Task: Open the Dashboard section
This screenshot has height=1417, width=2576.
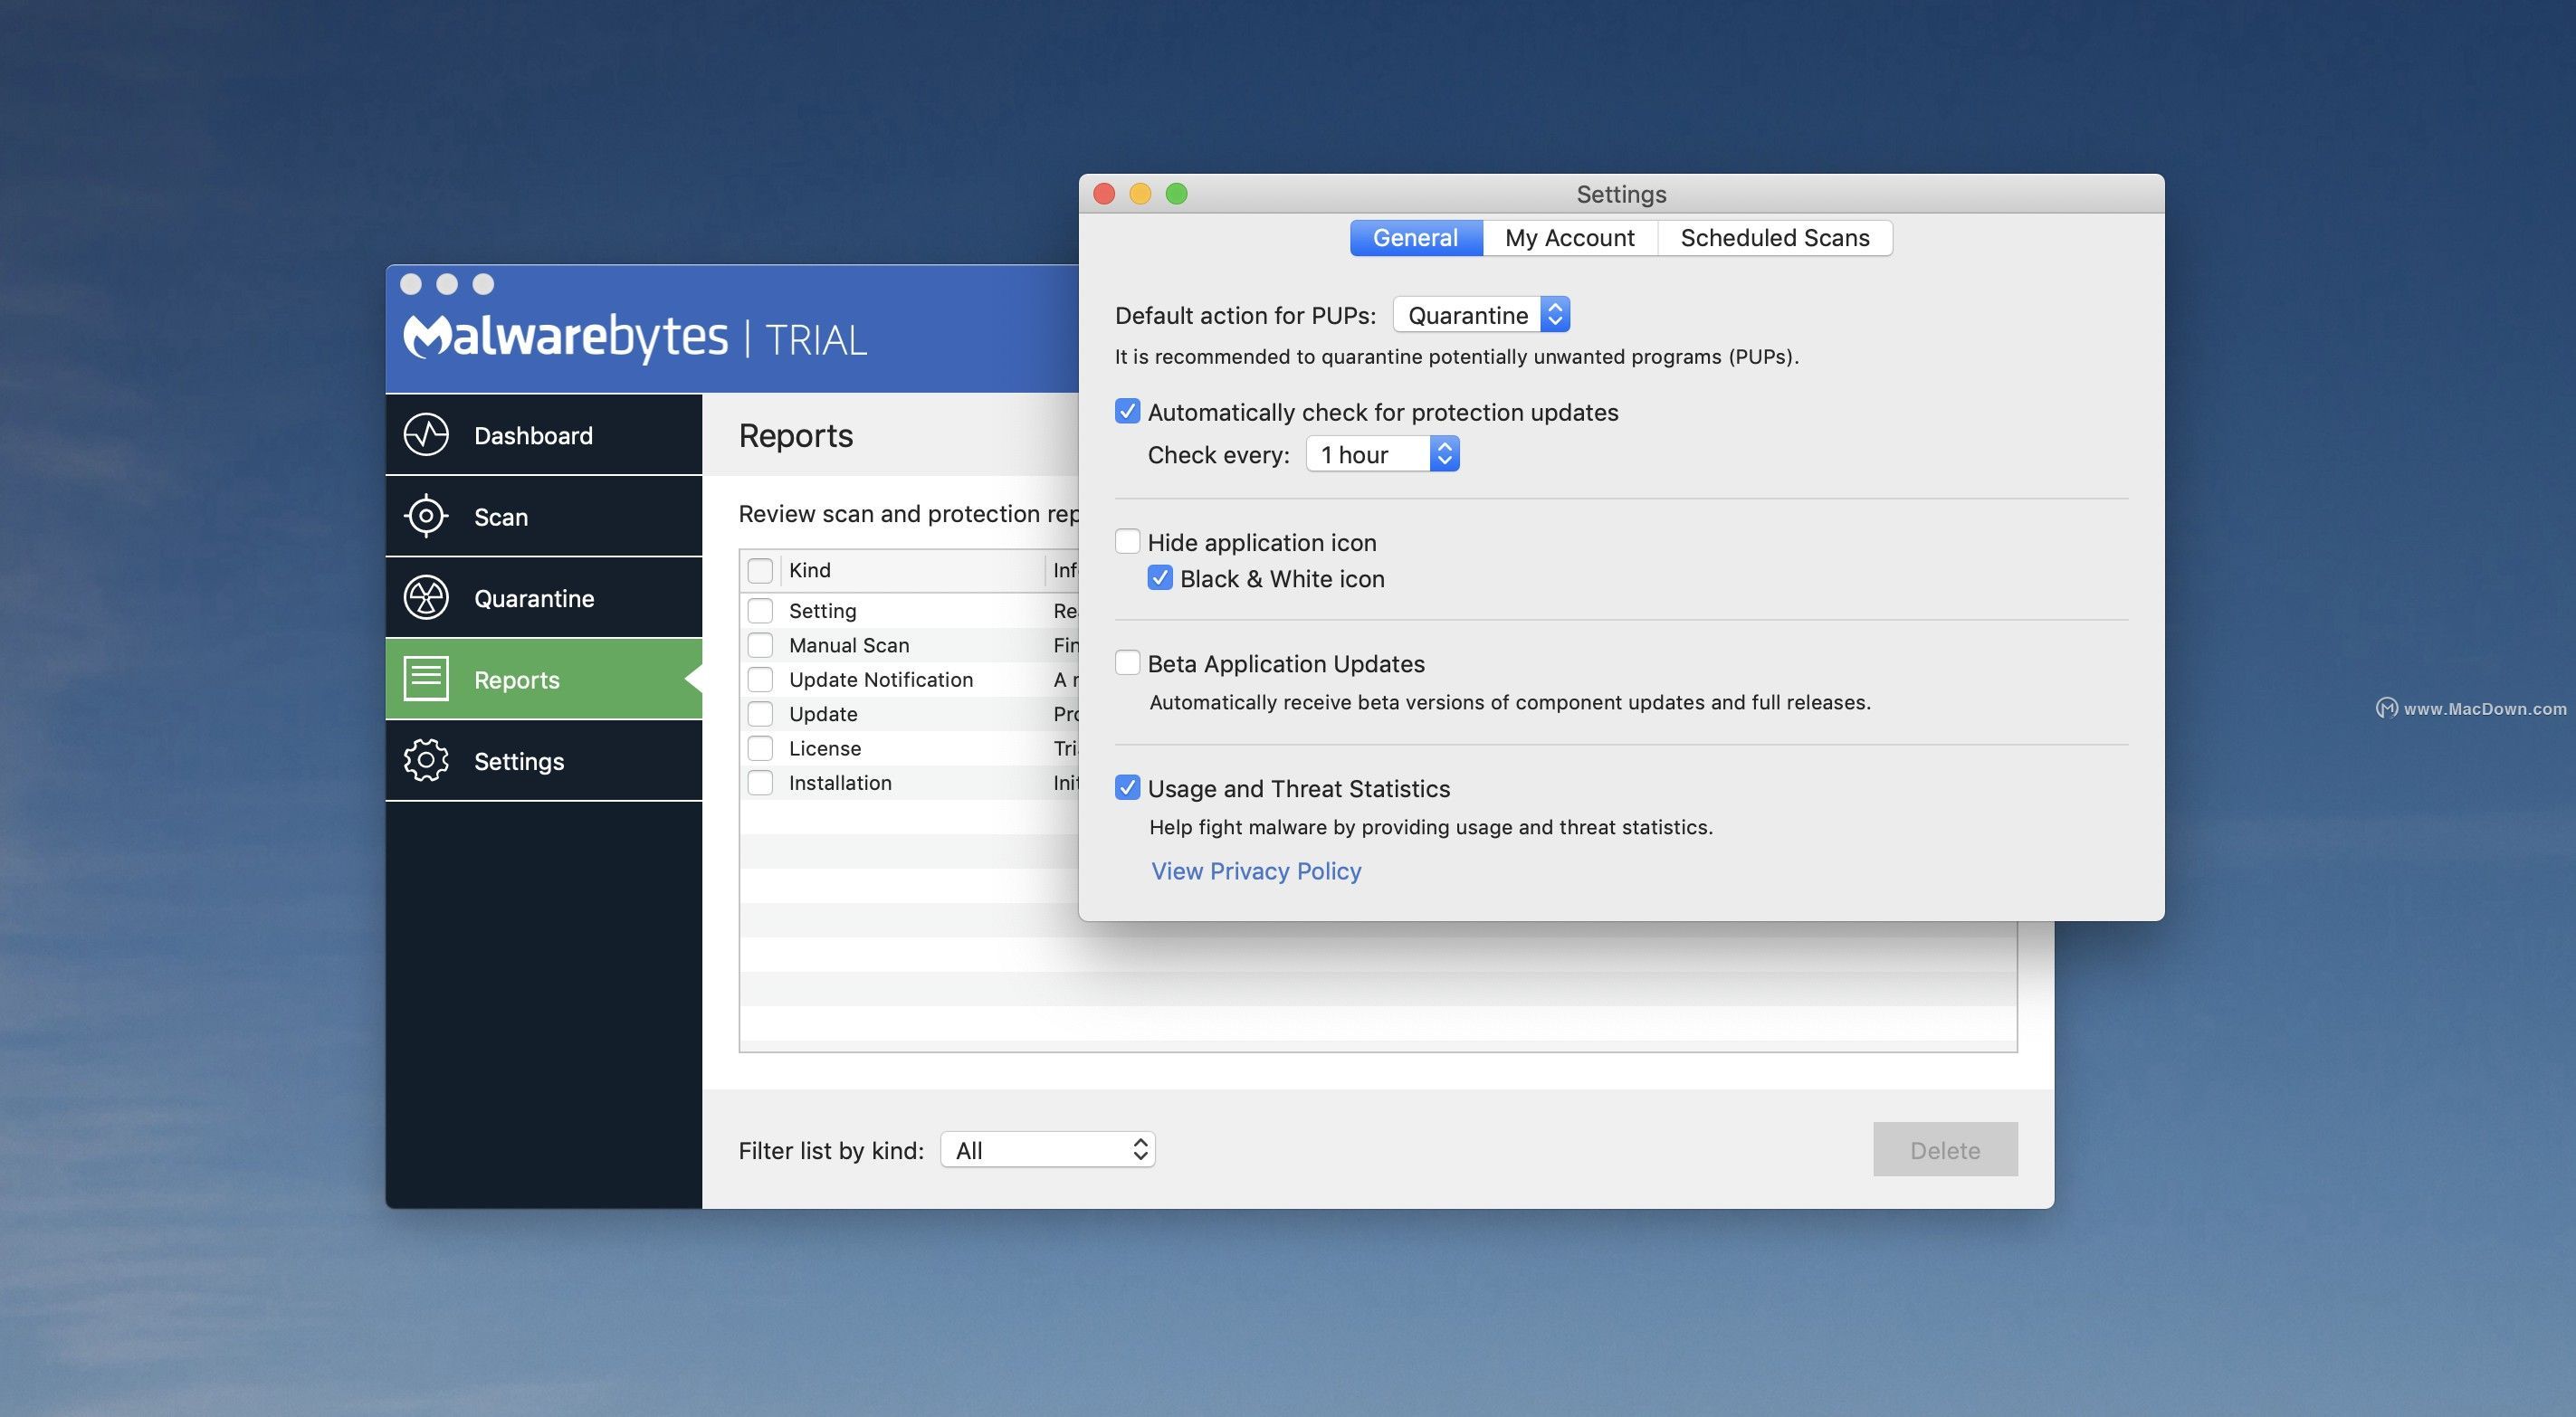Action: pyautogui.click(x=544, y=435)
